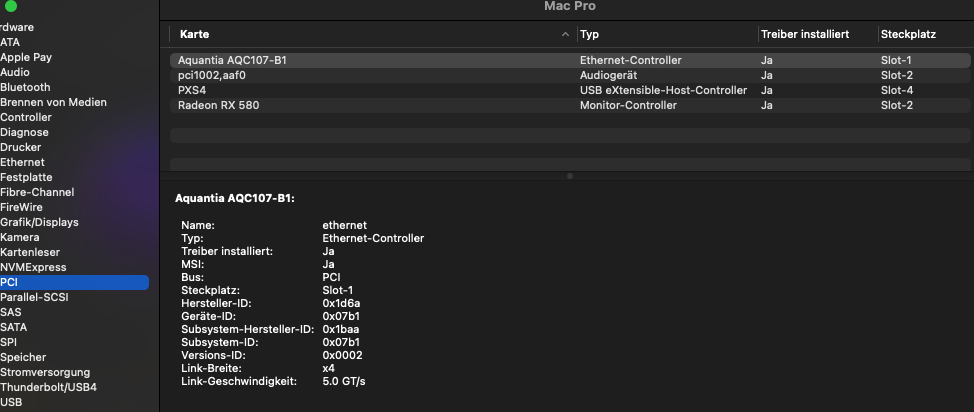Select the highlighted PCI sidebar entry

74,282
